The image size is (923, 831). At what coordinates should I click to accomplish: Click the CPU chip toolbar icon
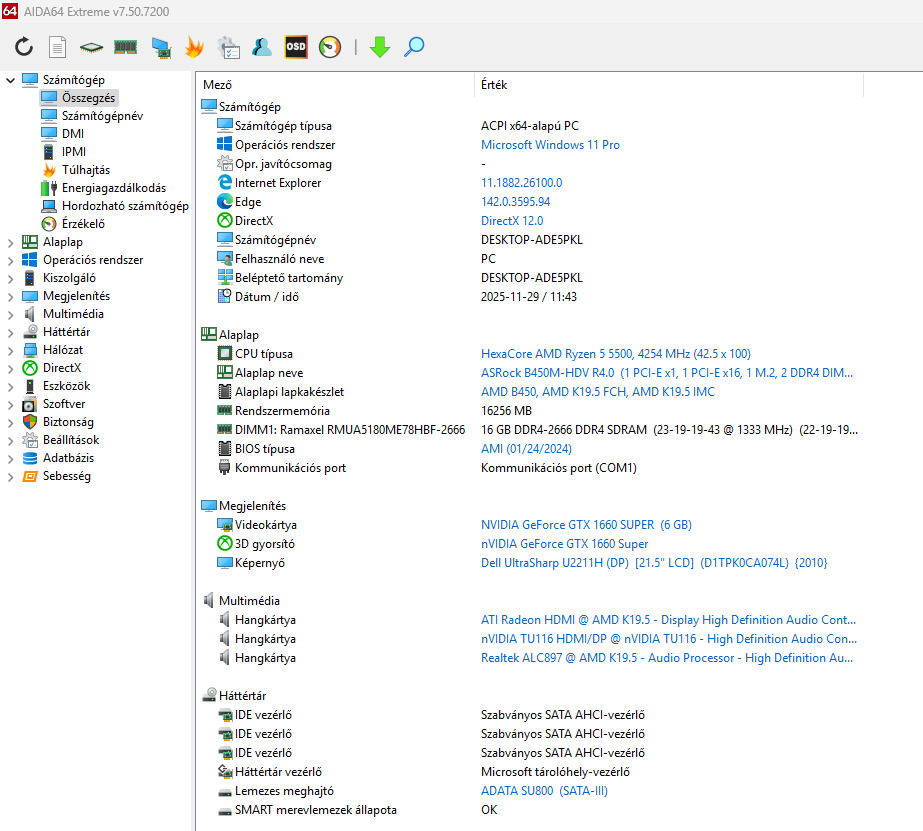(91, 47)
